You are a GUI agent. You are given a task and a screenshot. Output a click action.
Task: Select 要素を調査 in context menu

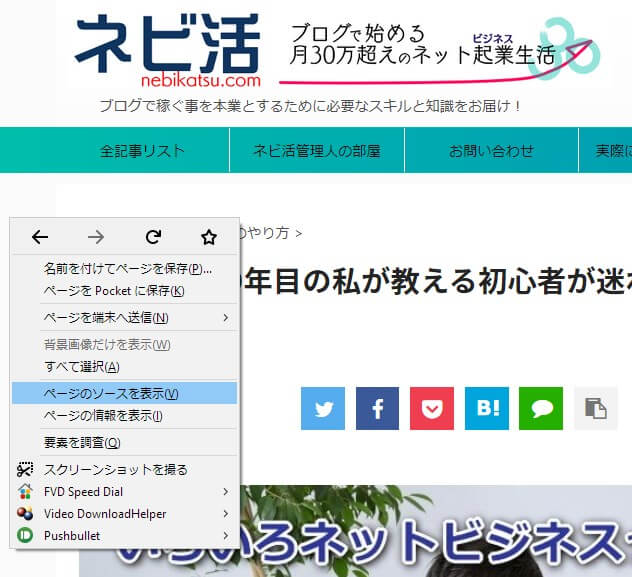(x=125, y=443)
